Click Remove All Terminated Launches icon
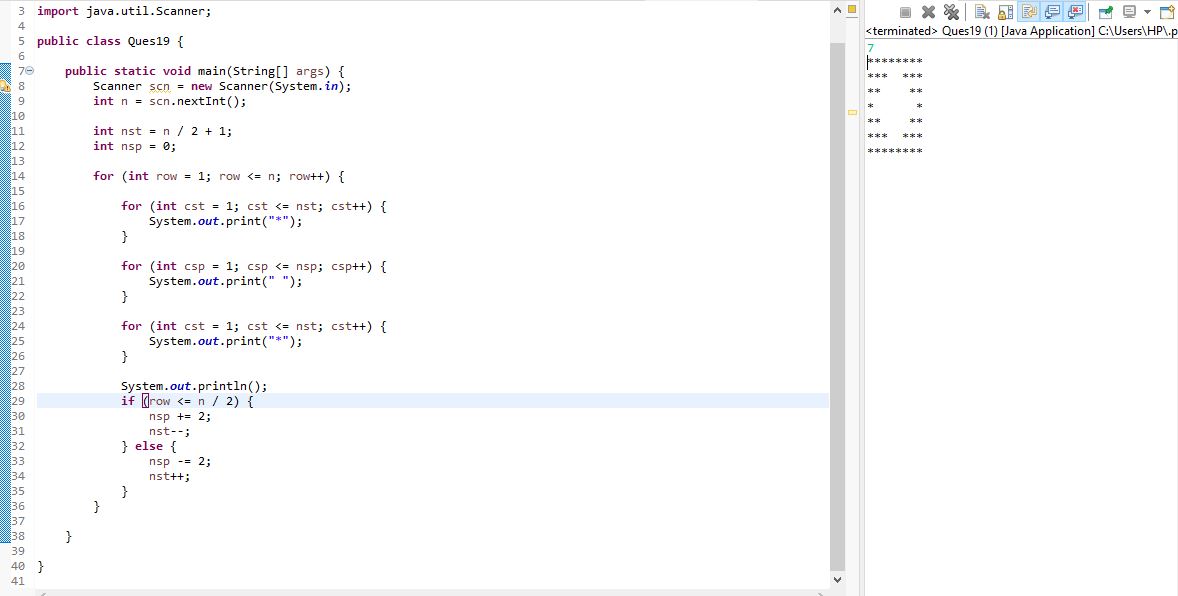Screen dimensions: 1178x596 (951, 13)
